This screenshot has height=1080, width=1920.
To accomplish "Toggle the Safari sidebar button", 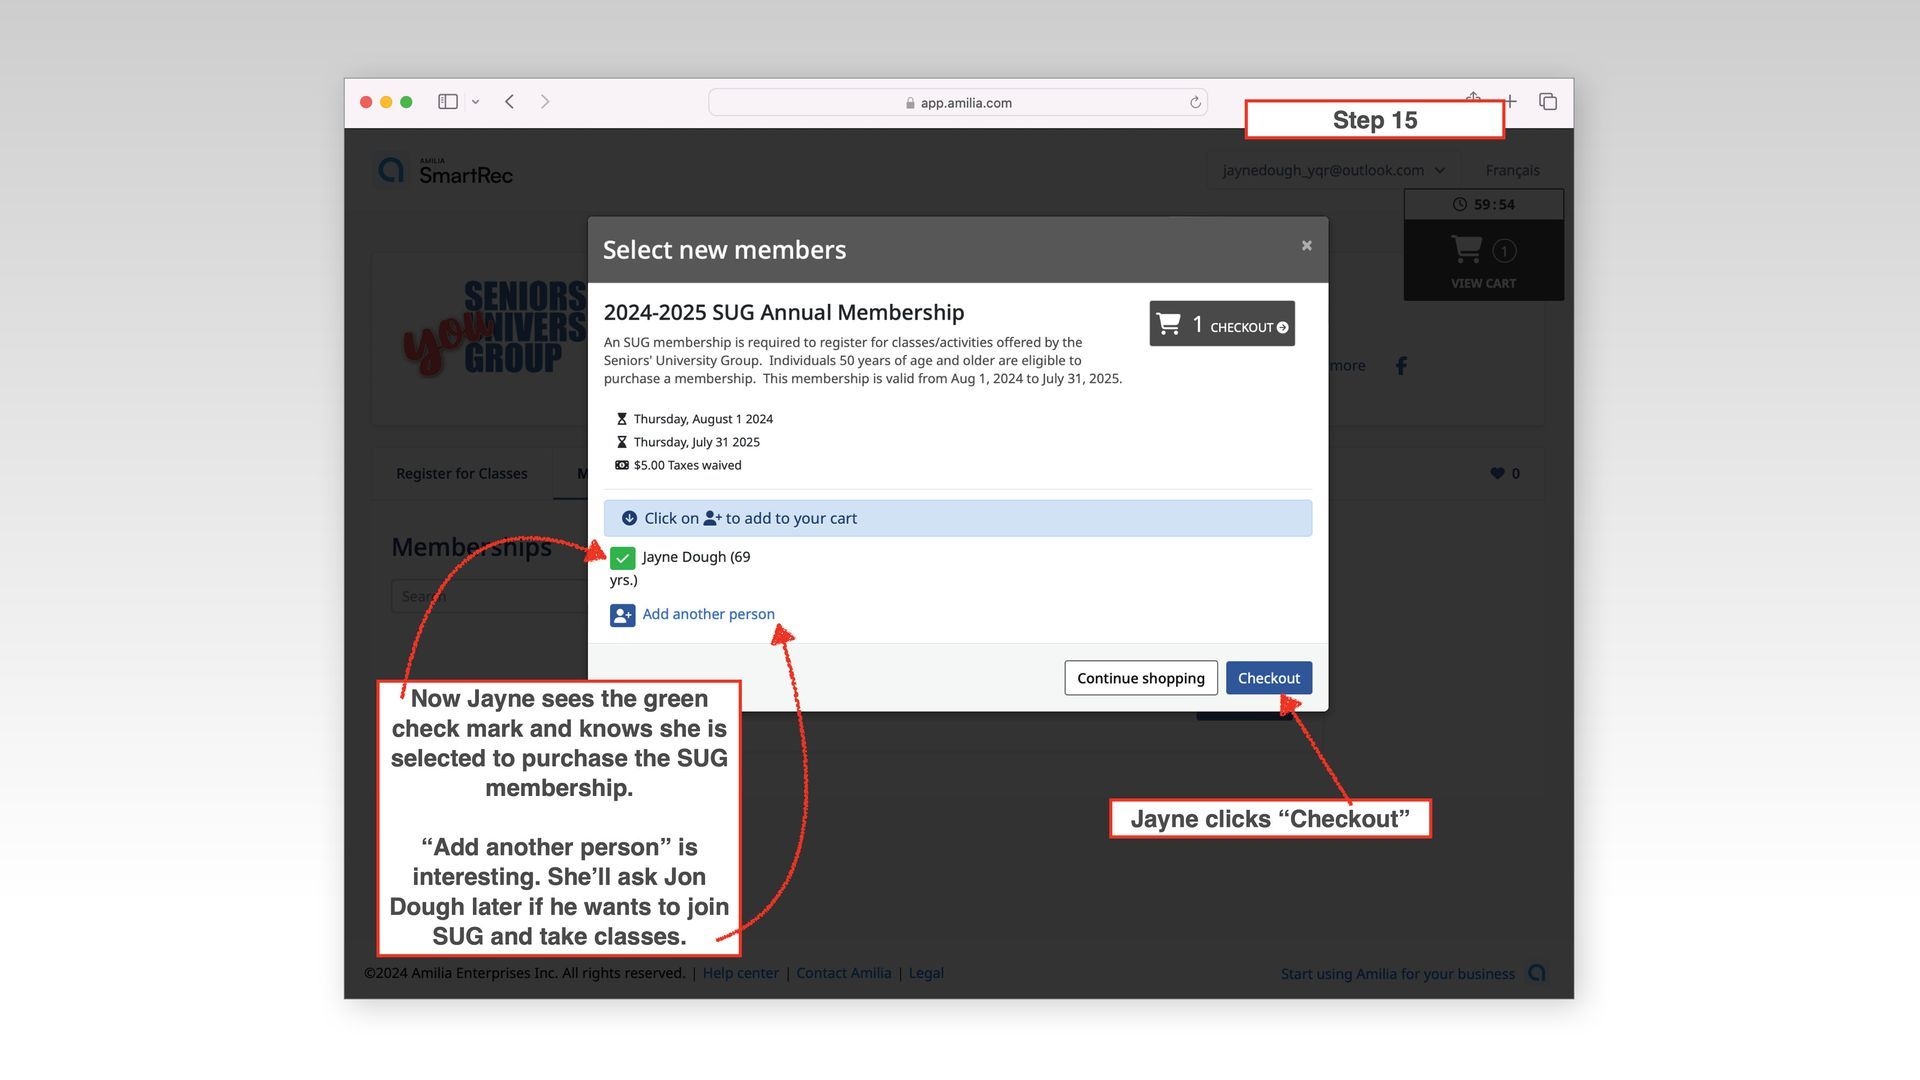I will (448, 102).
